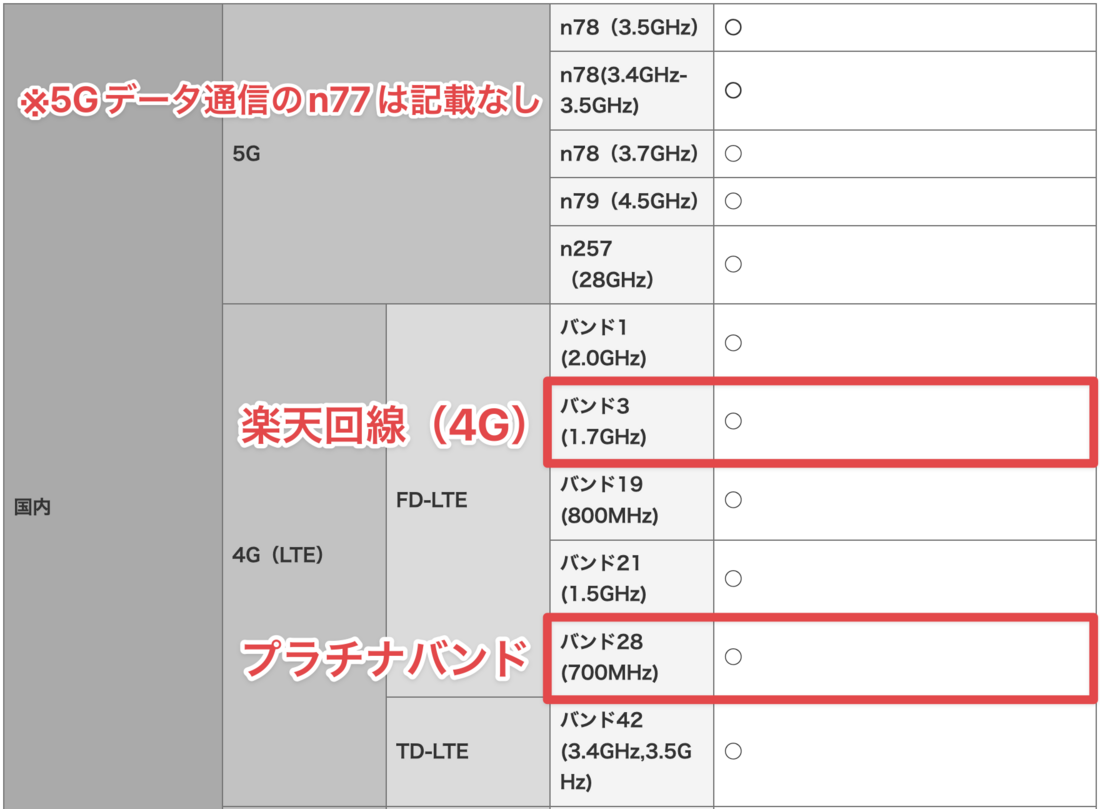The image size is (1100, 809).
Task: Select the TD-LTE label cell
Action: 468,751
